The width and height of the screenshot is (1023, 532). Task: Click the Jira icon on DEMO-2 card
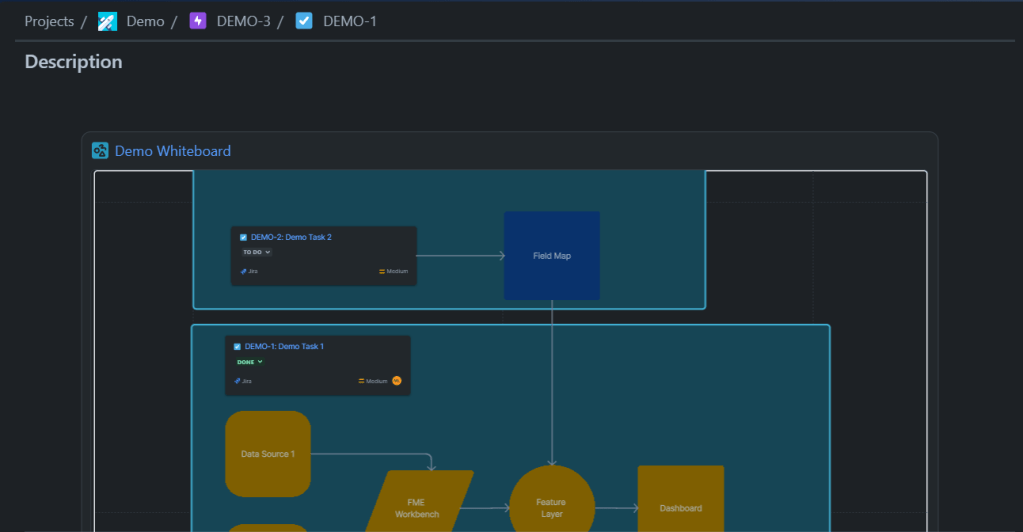point(244,271)
